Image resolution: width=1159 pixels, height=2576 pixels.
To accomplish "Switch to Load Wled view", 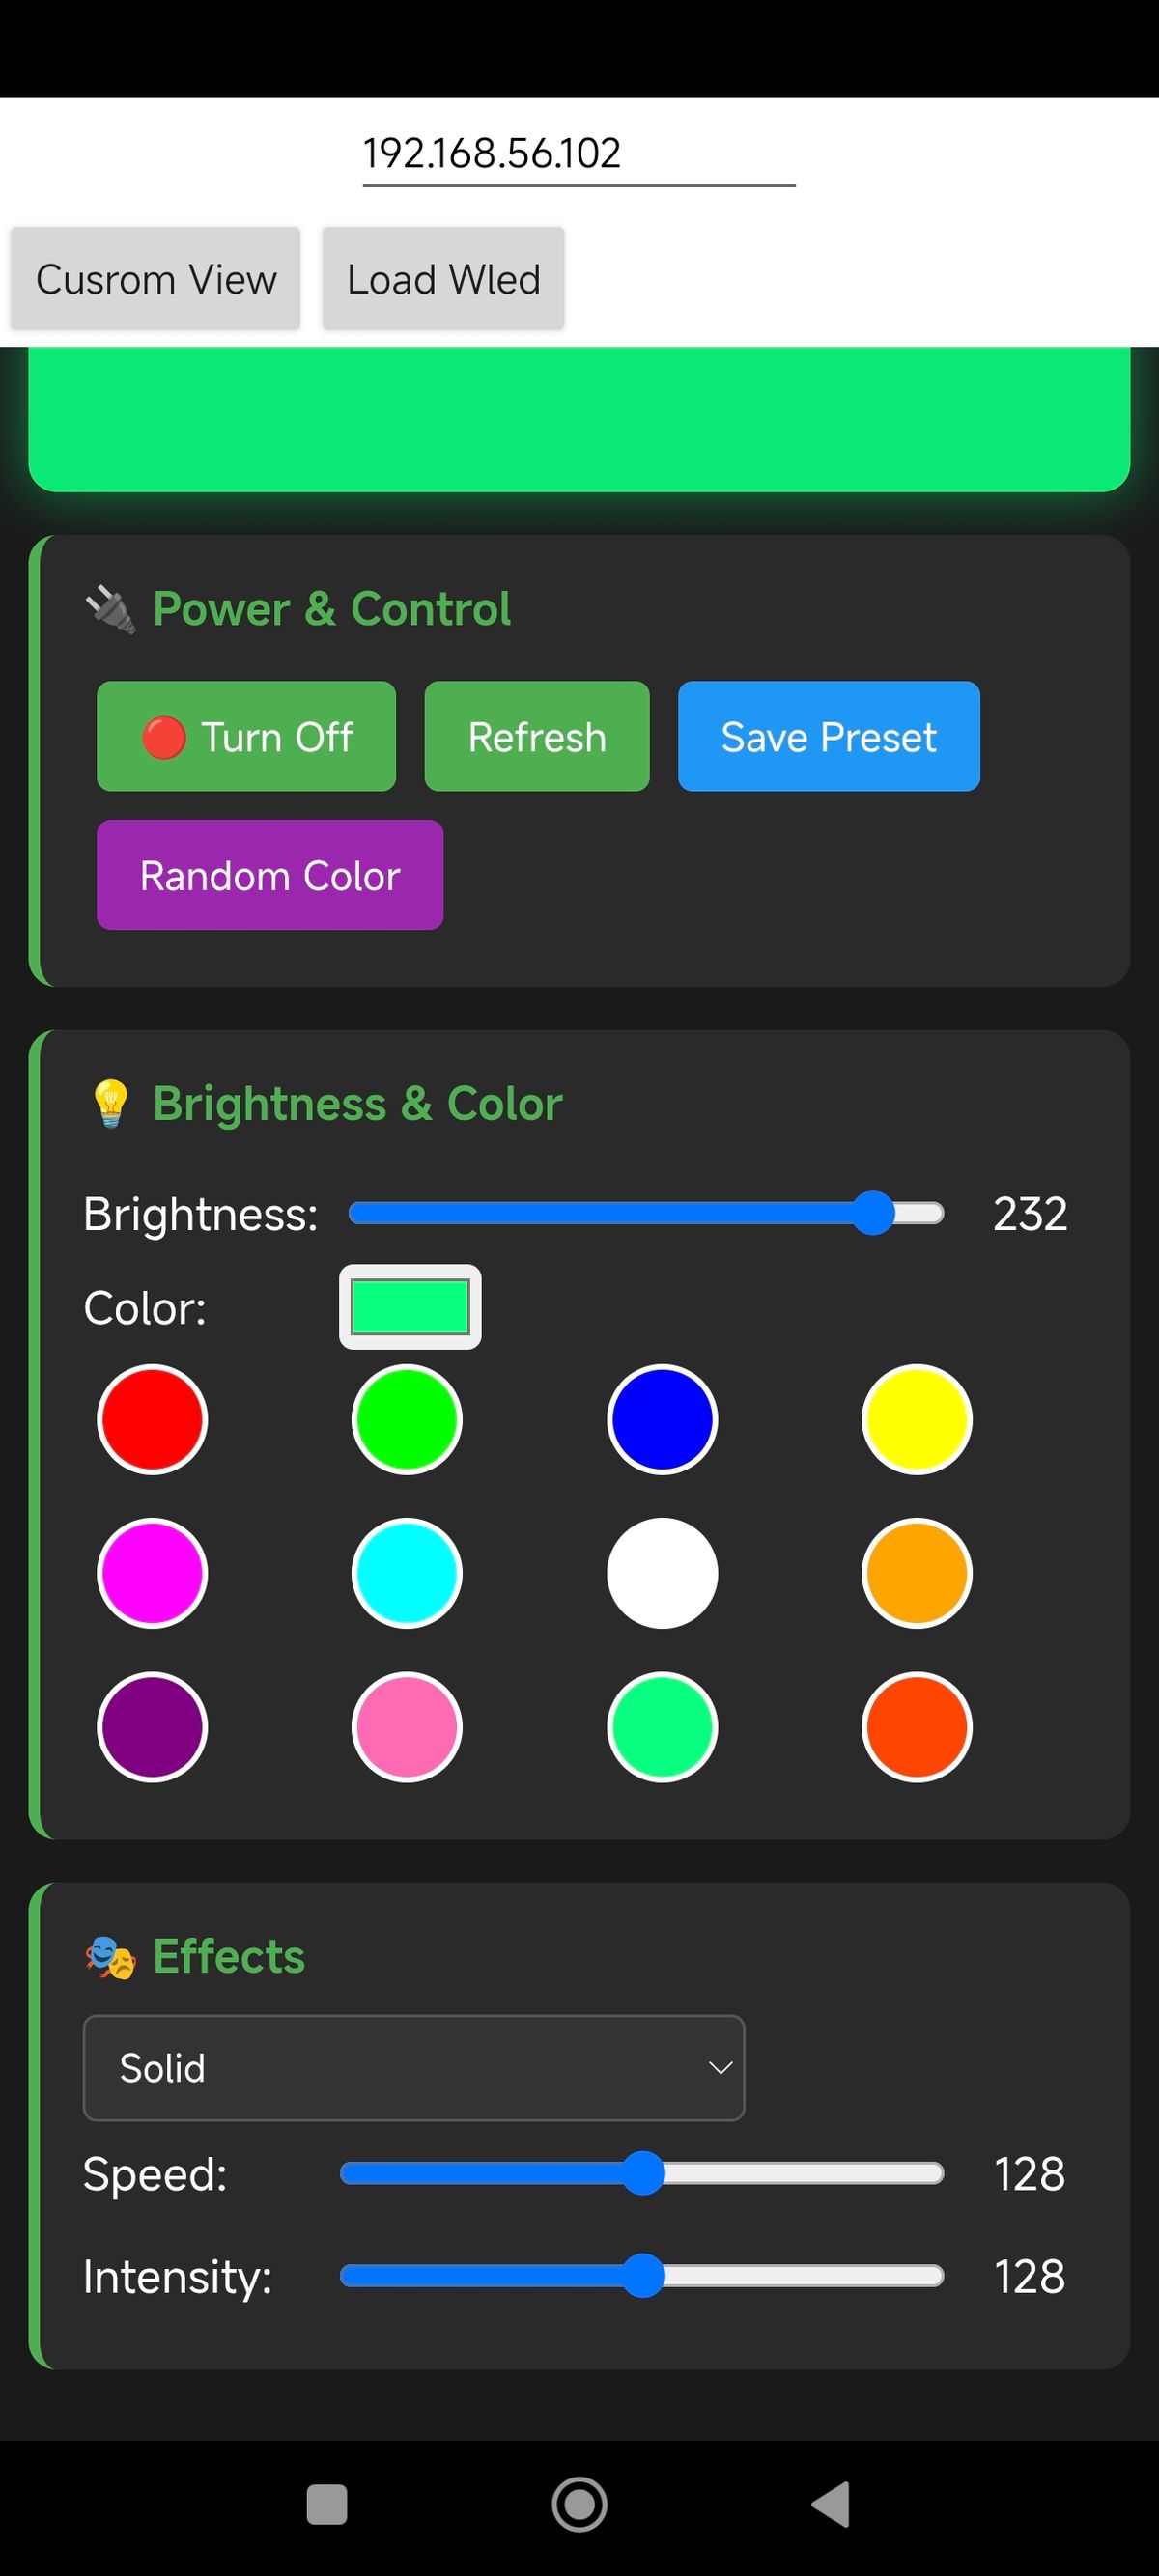I will 443,279.
